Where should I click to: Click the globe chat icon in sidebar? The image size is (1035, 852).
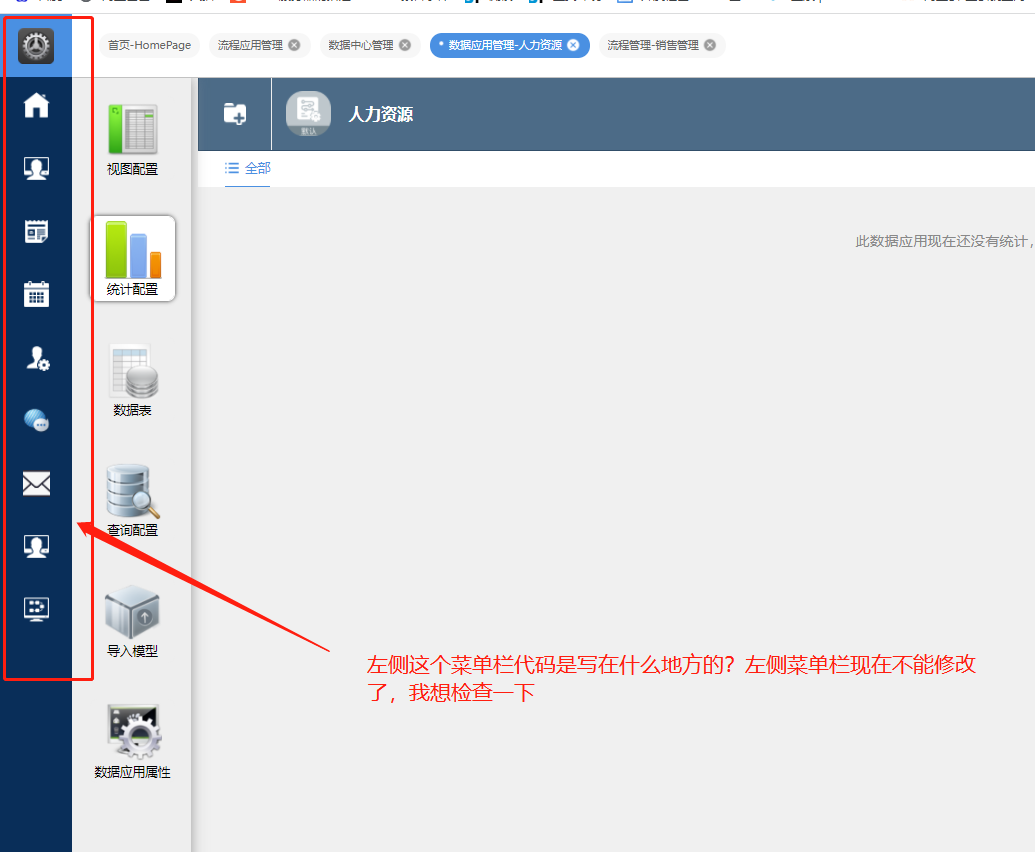pyautogui.click(x=36, y=420)
